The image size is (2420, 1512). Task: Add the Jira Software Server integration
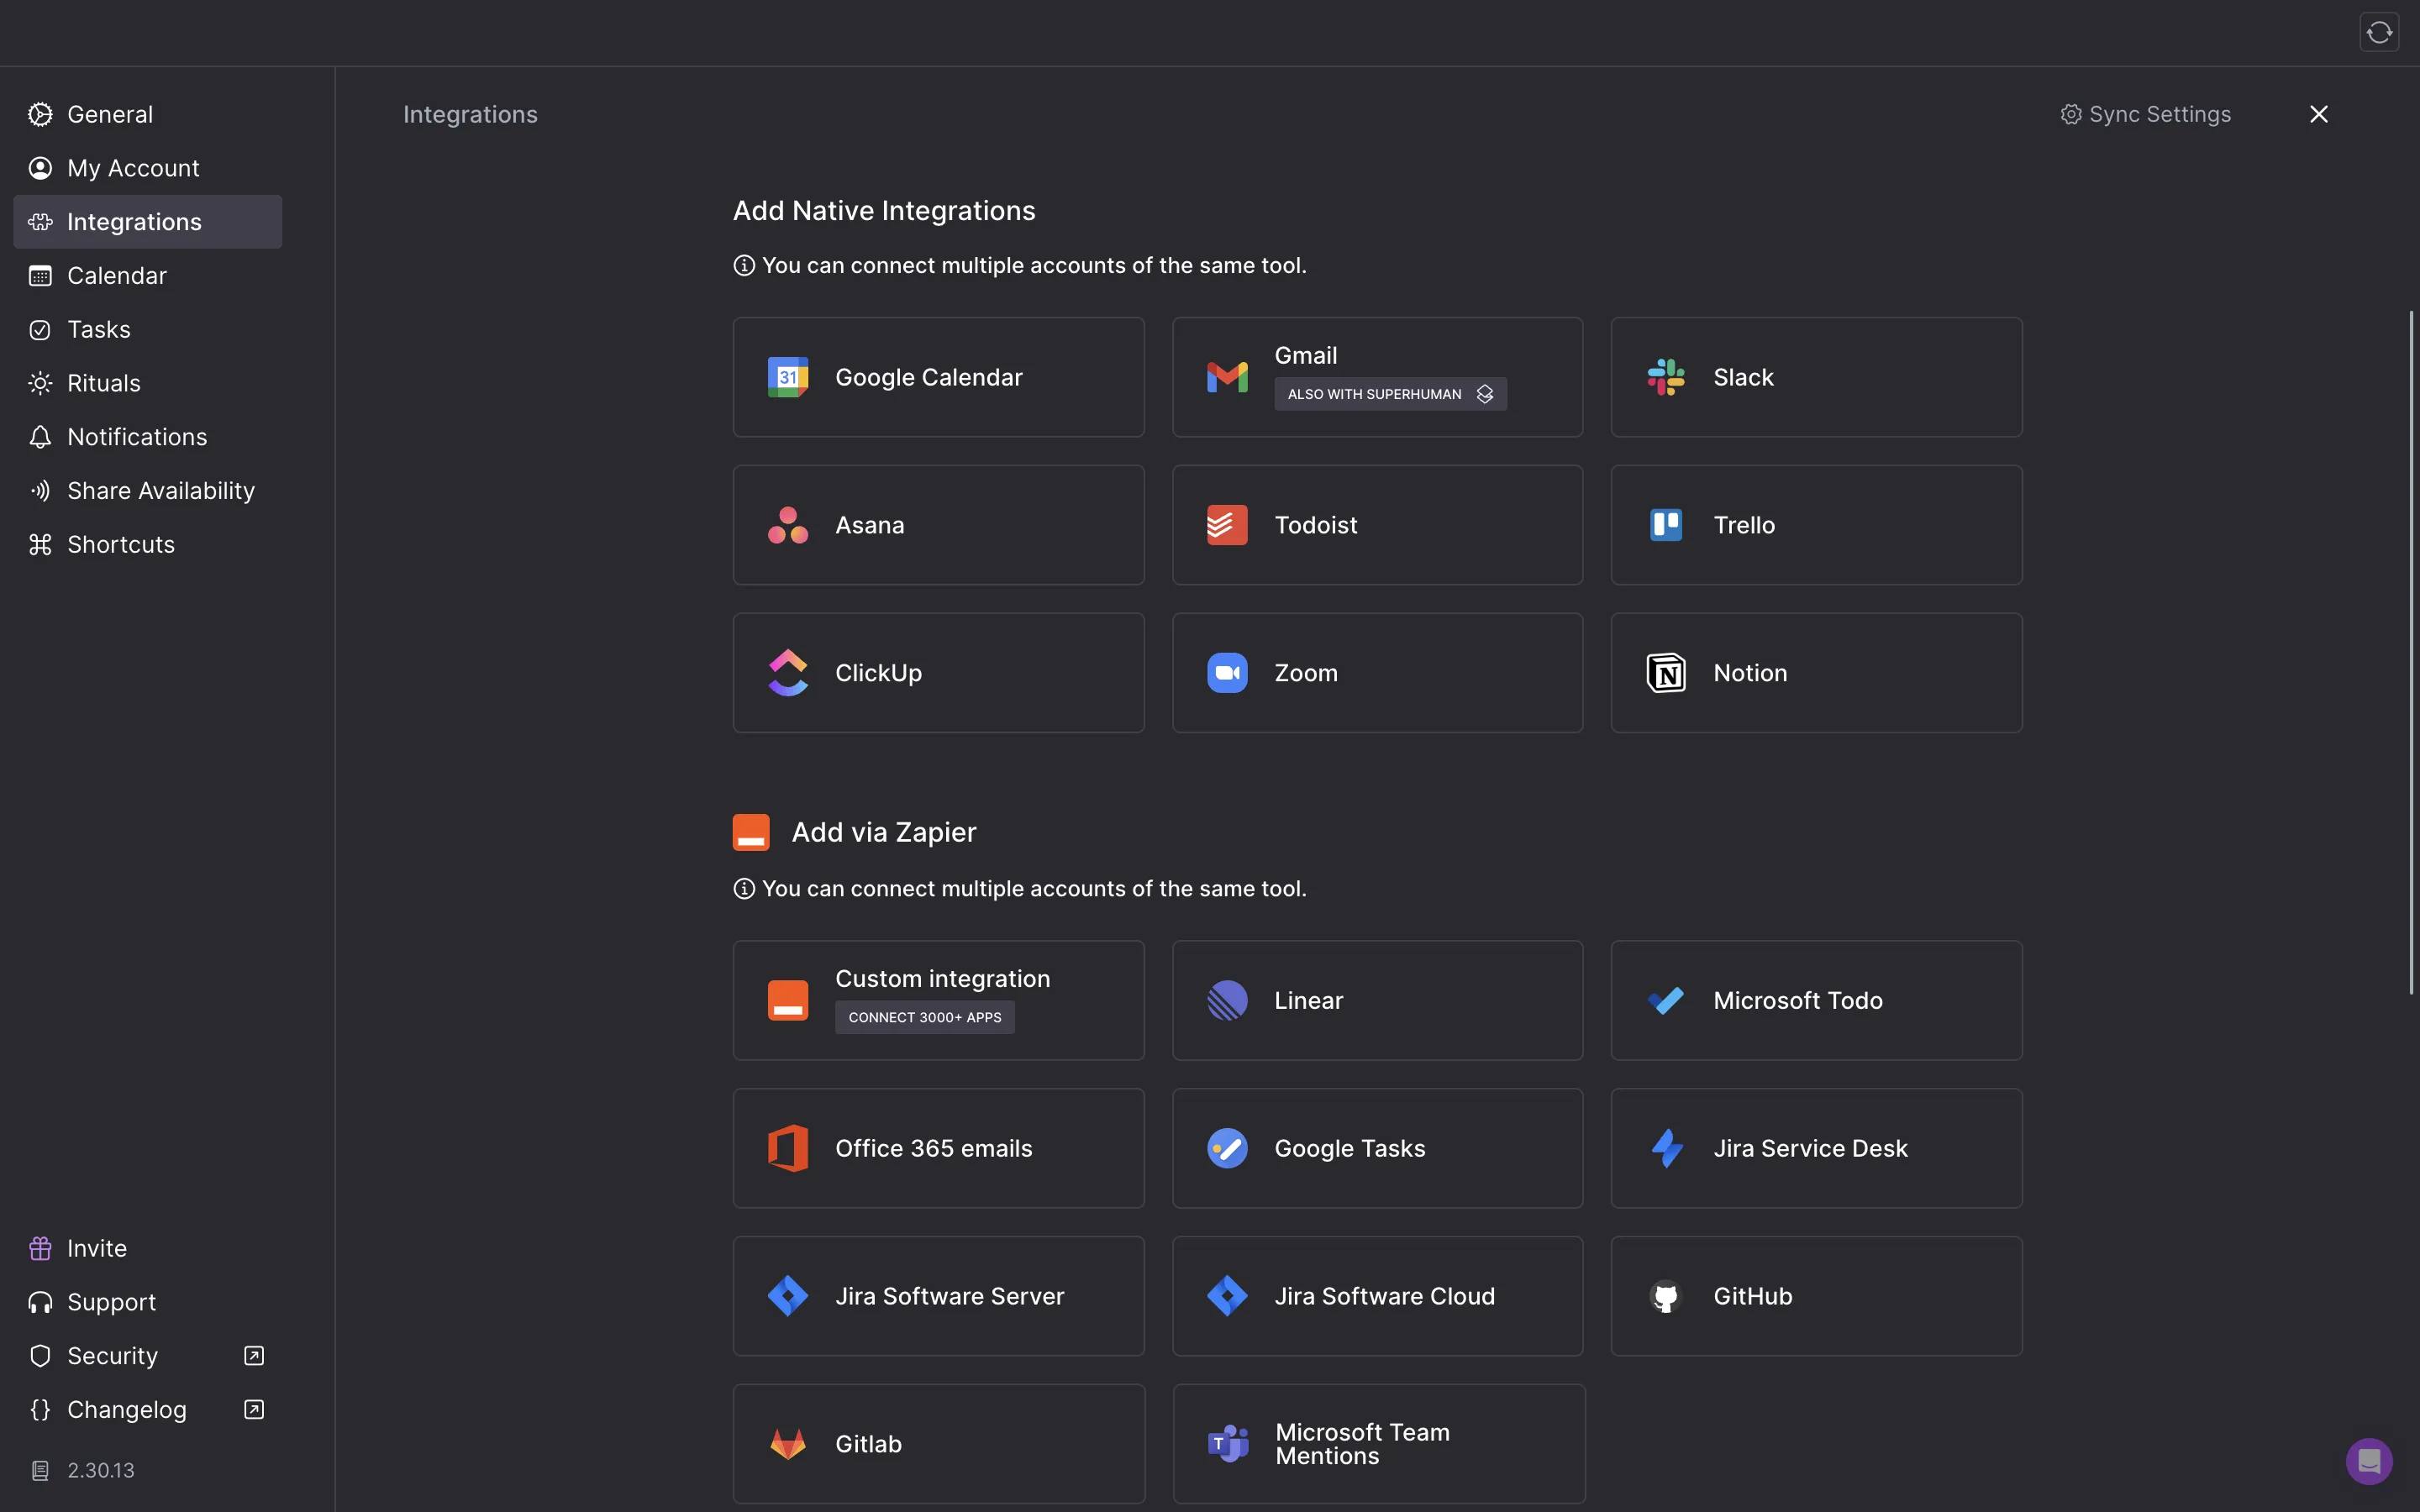[x=938, y=1296]
